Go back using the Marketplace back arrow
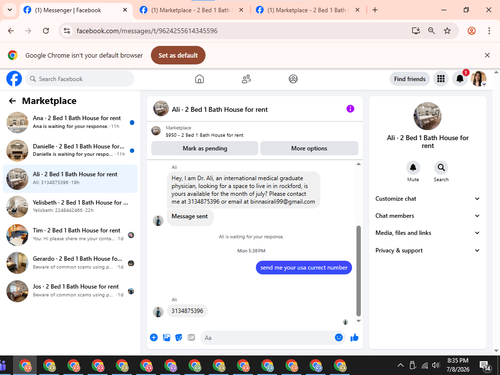This screenshot has height=375, width=500. [12, 101]
